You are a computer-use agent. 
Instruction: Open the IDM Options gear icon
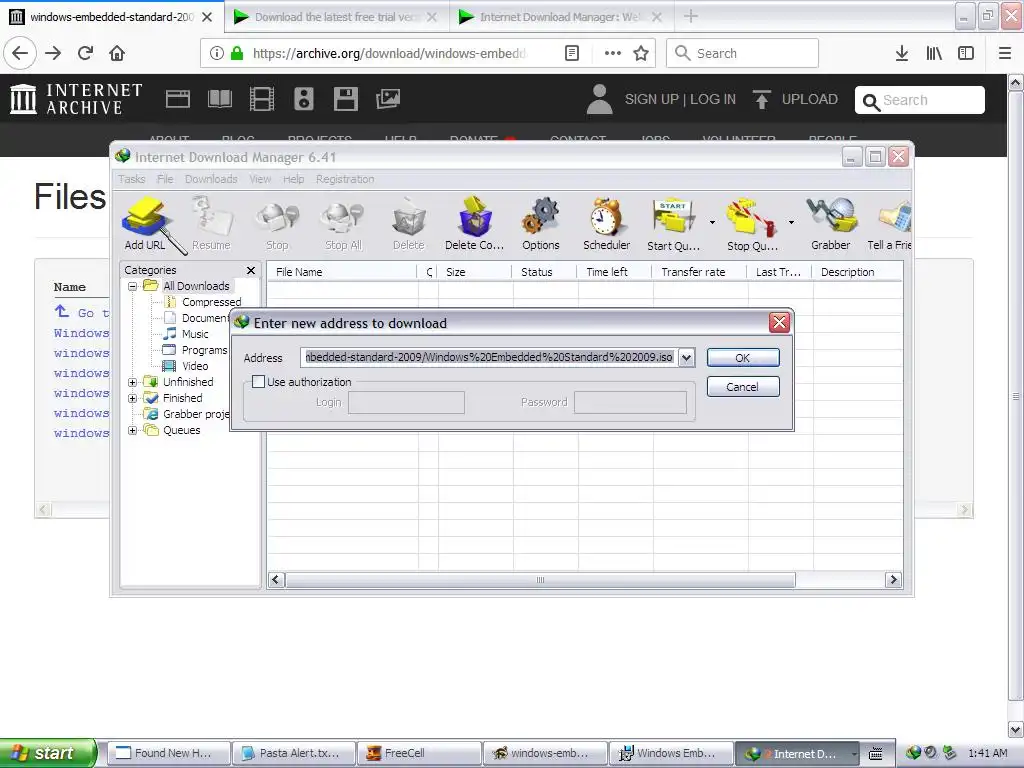pyautogui.click(x=541, y=224)
